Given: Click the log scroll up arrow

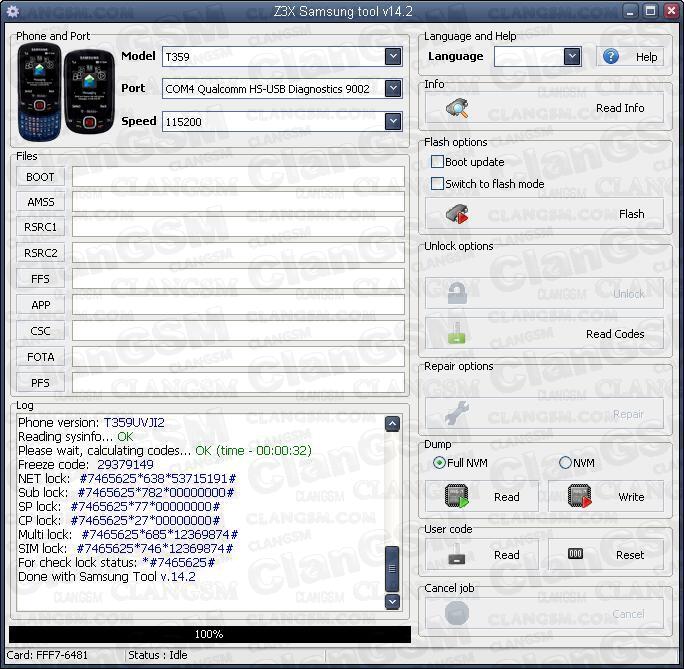Looking at the screenshot, I should [x=392, y=423].
